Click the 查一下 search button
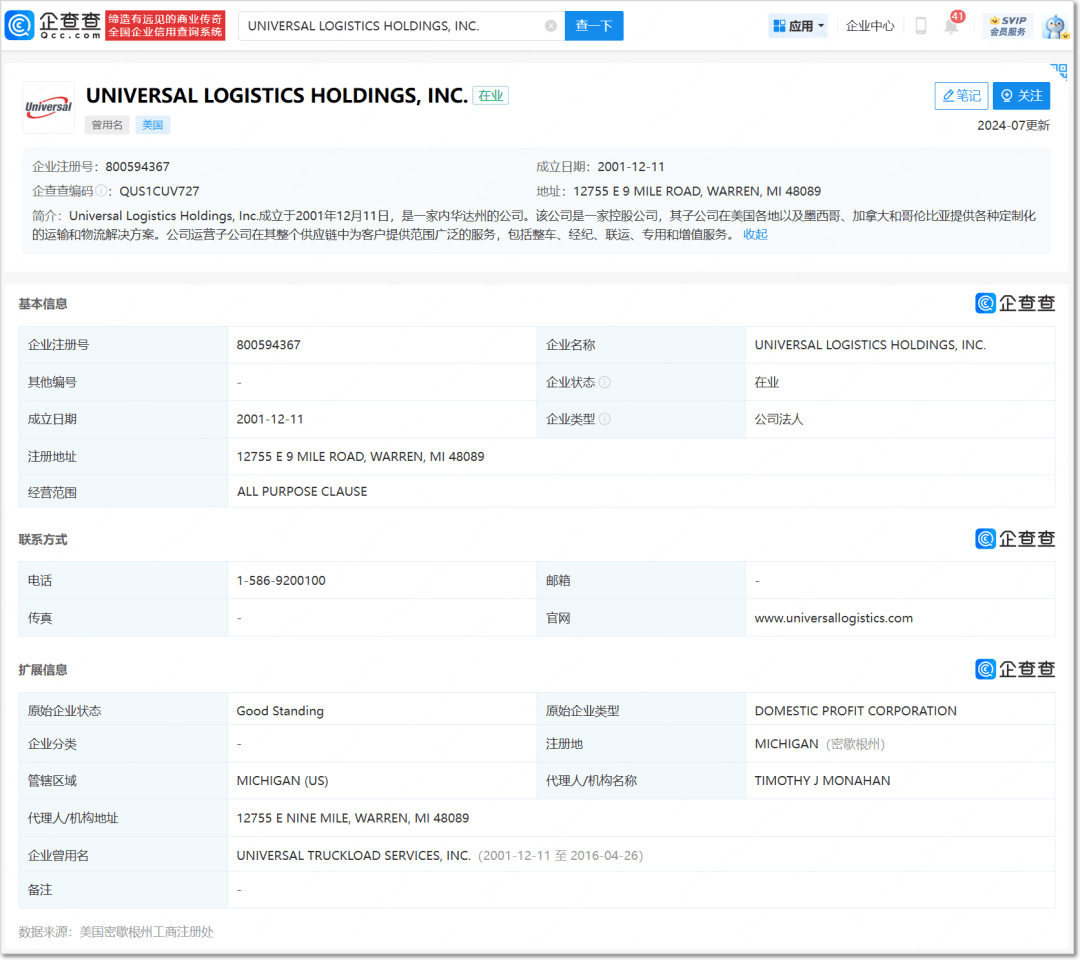This screenshot has width=1080, height=960. (594, 26)
